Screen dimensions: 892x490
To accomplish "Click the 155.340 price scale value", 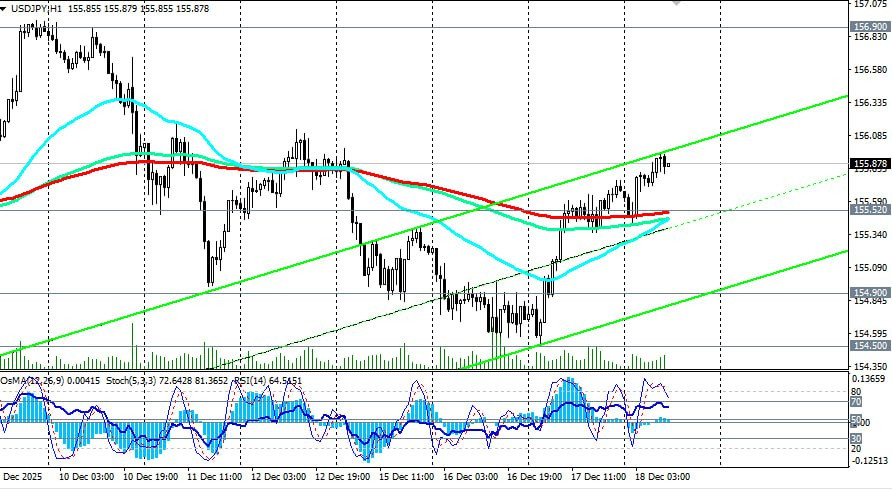I will (870, 234).
